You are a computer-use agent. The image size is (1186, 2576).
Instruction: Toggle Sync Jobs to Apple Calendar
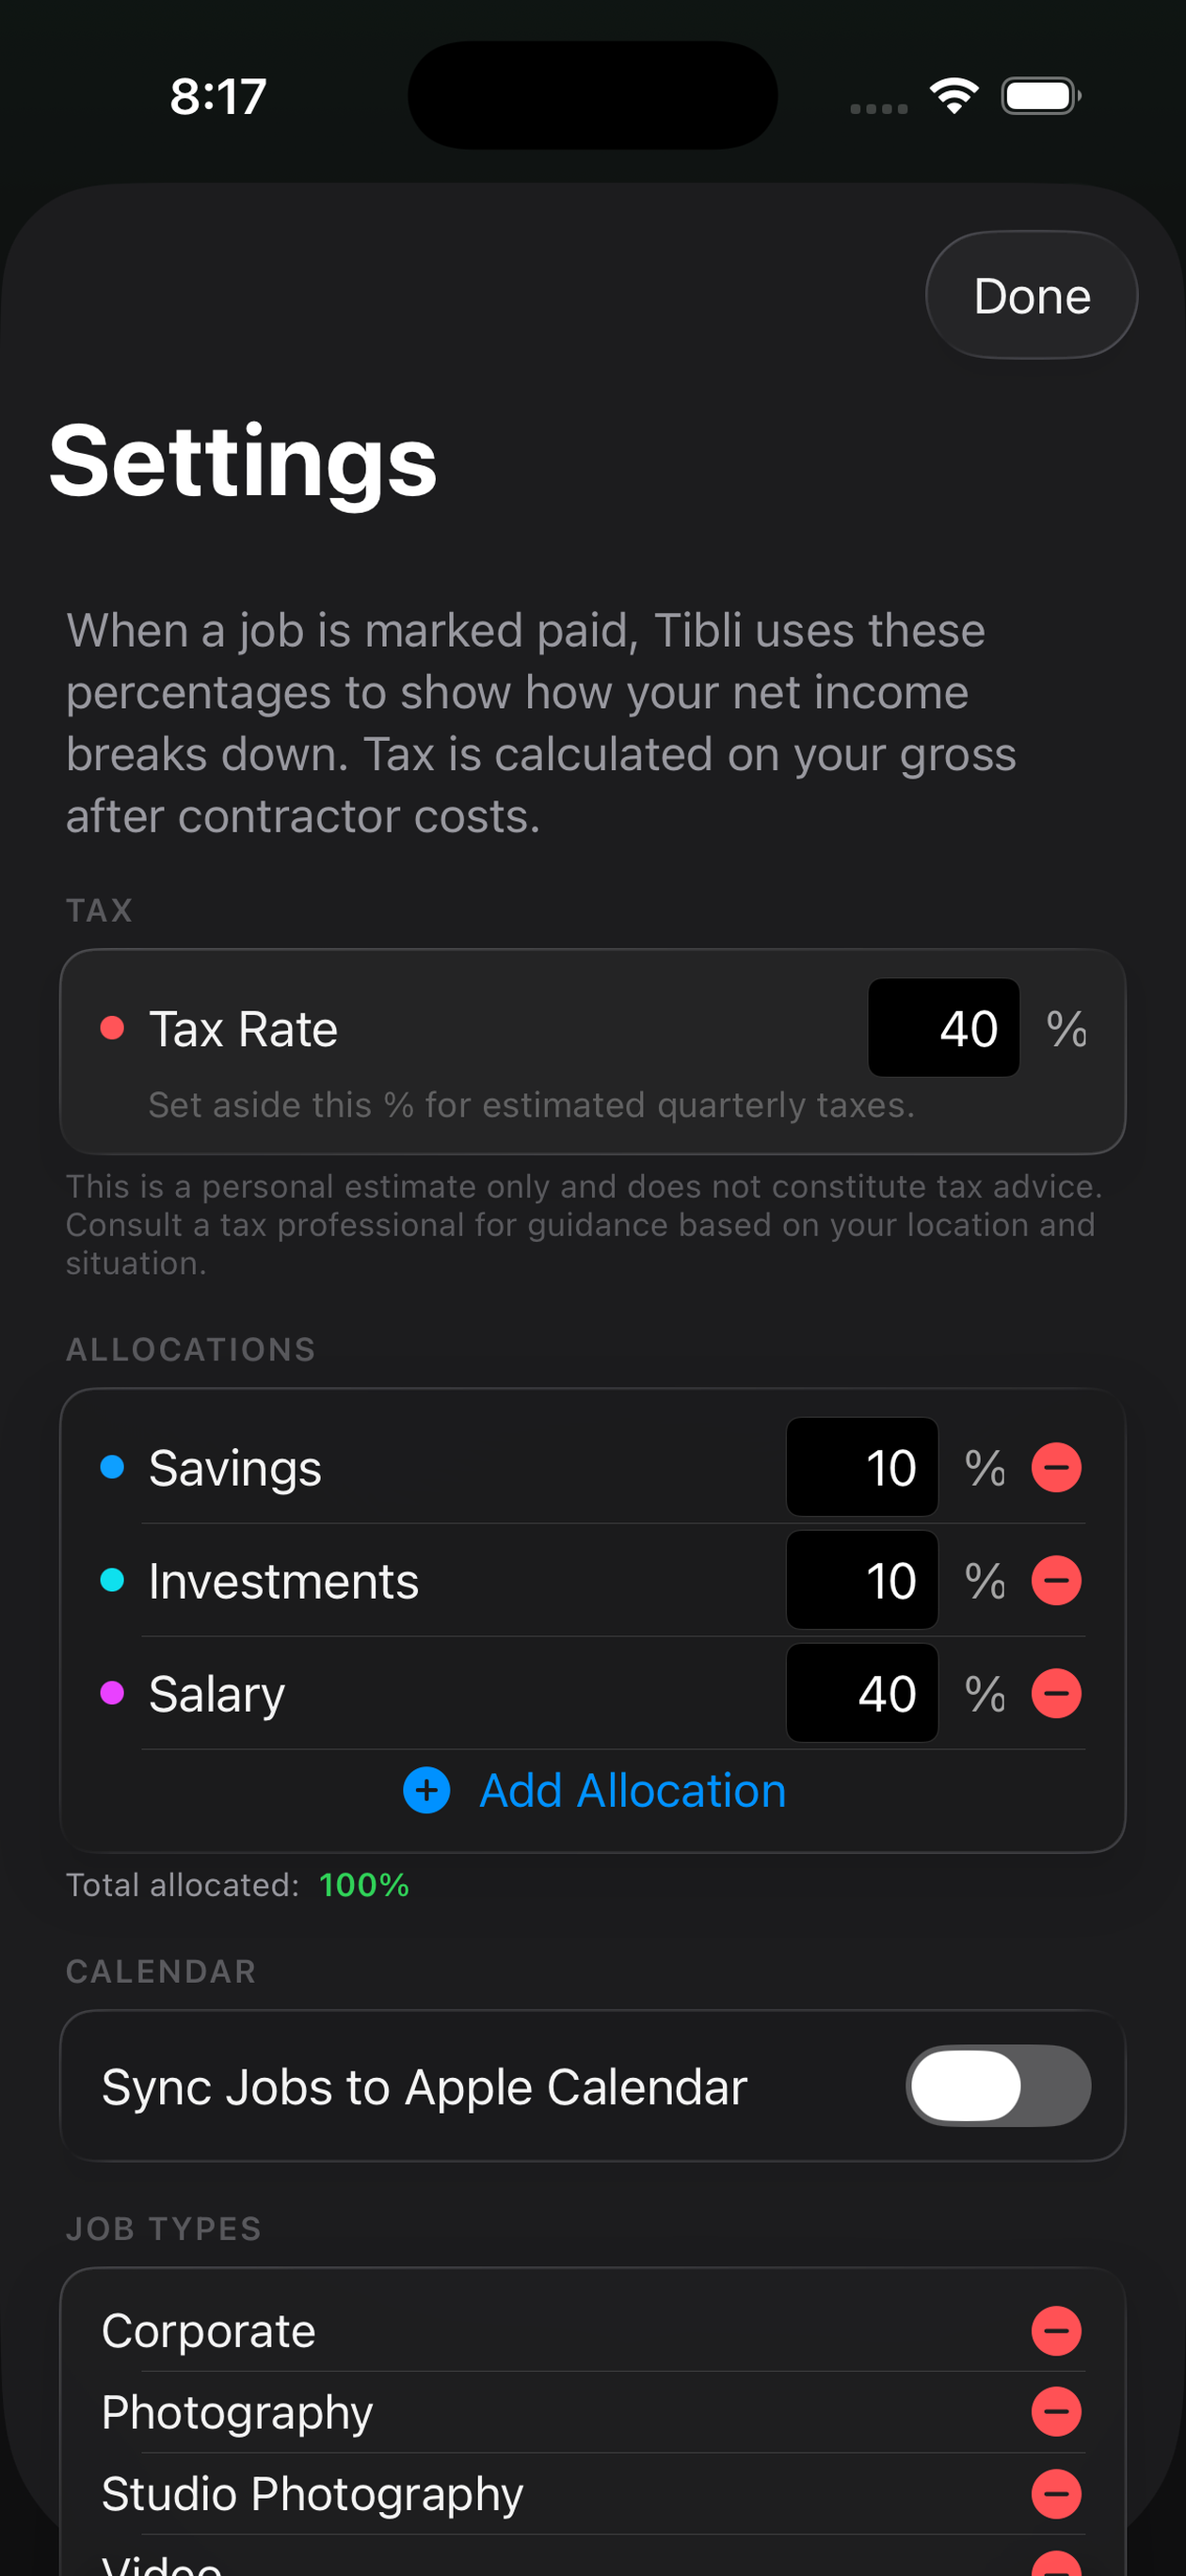click(x=998, y=2085)
